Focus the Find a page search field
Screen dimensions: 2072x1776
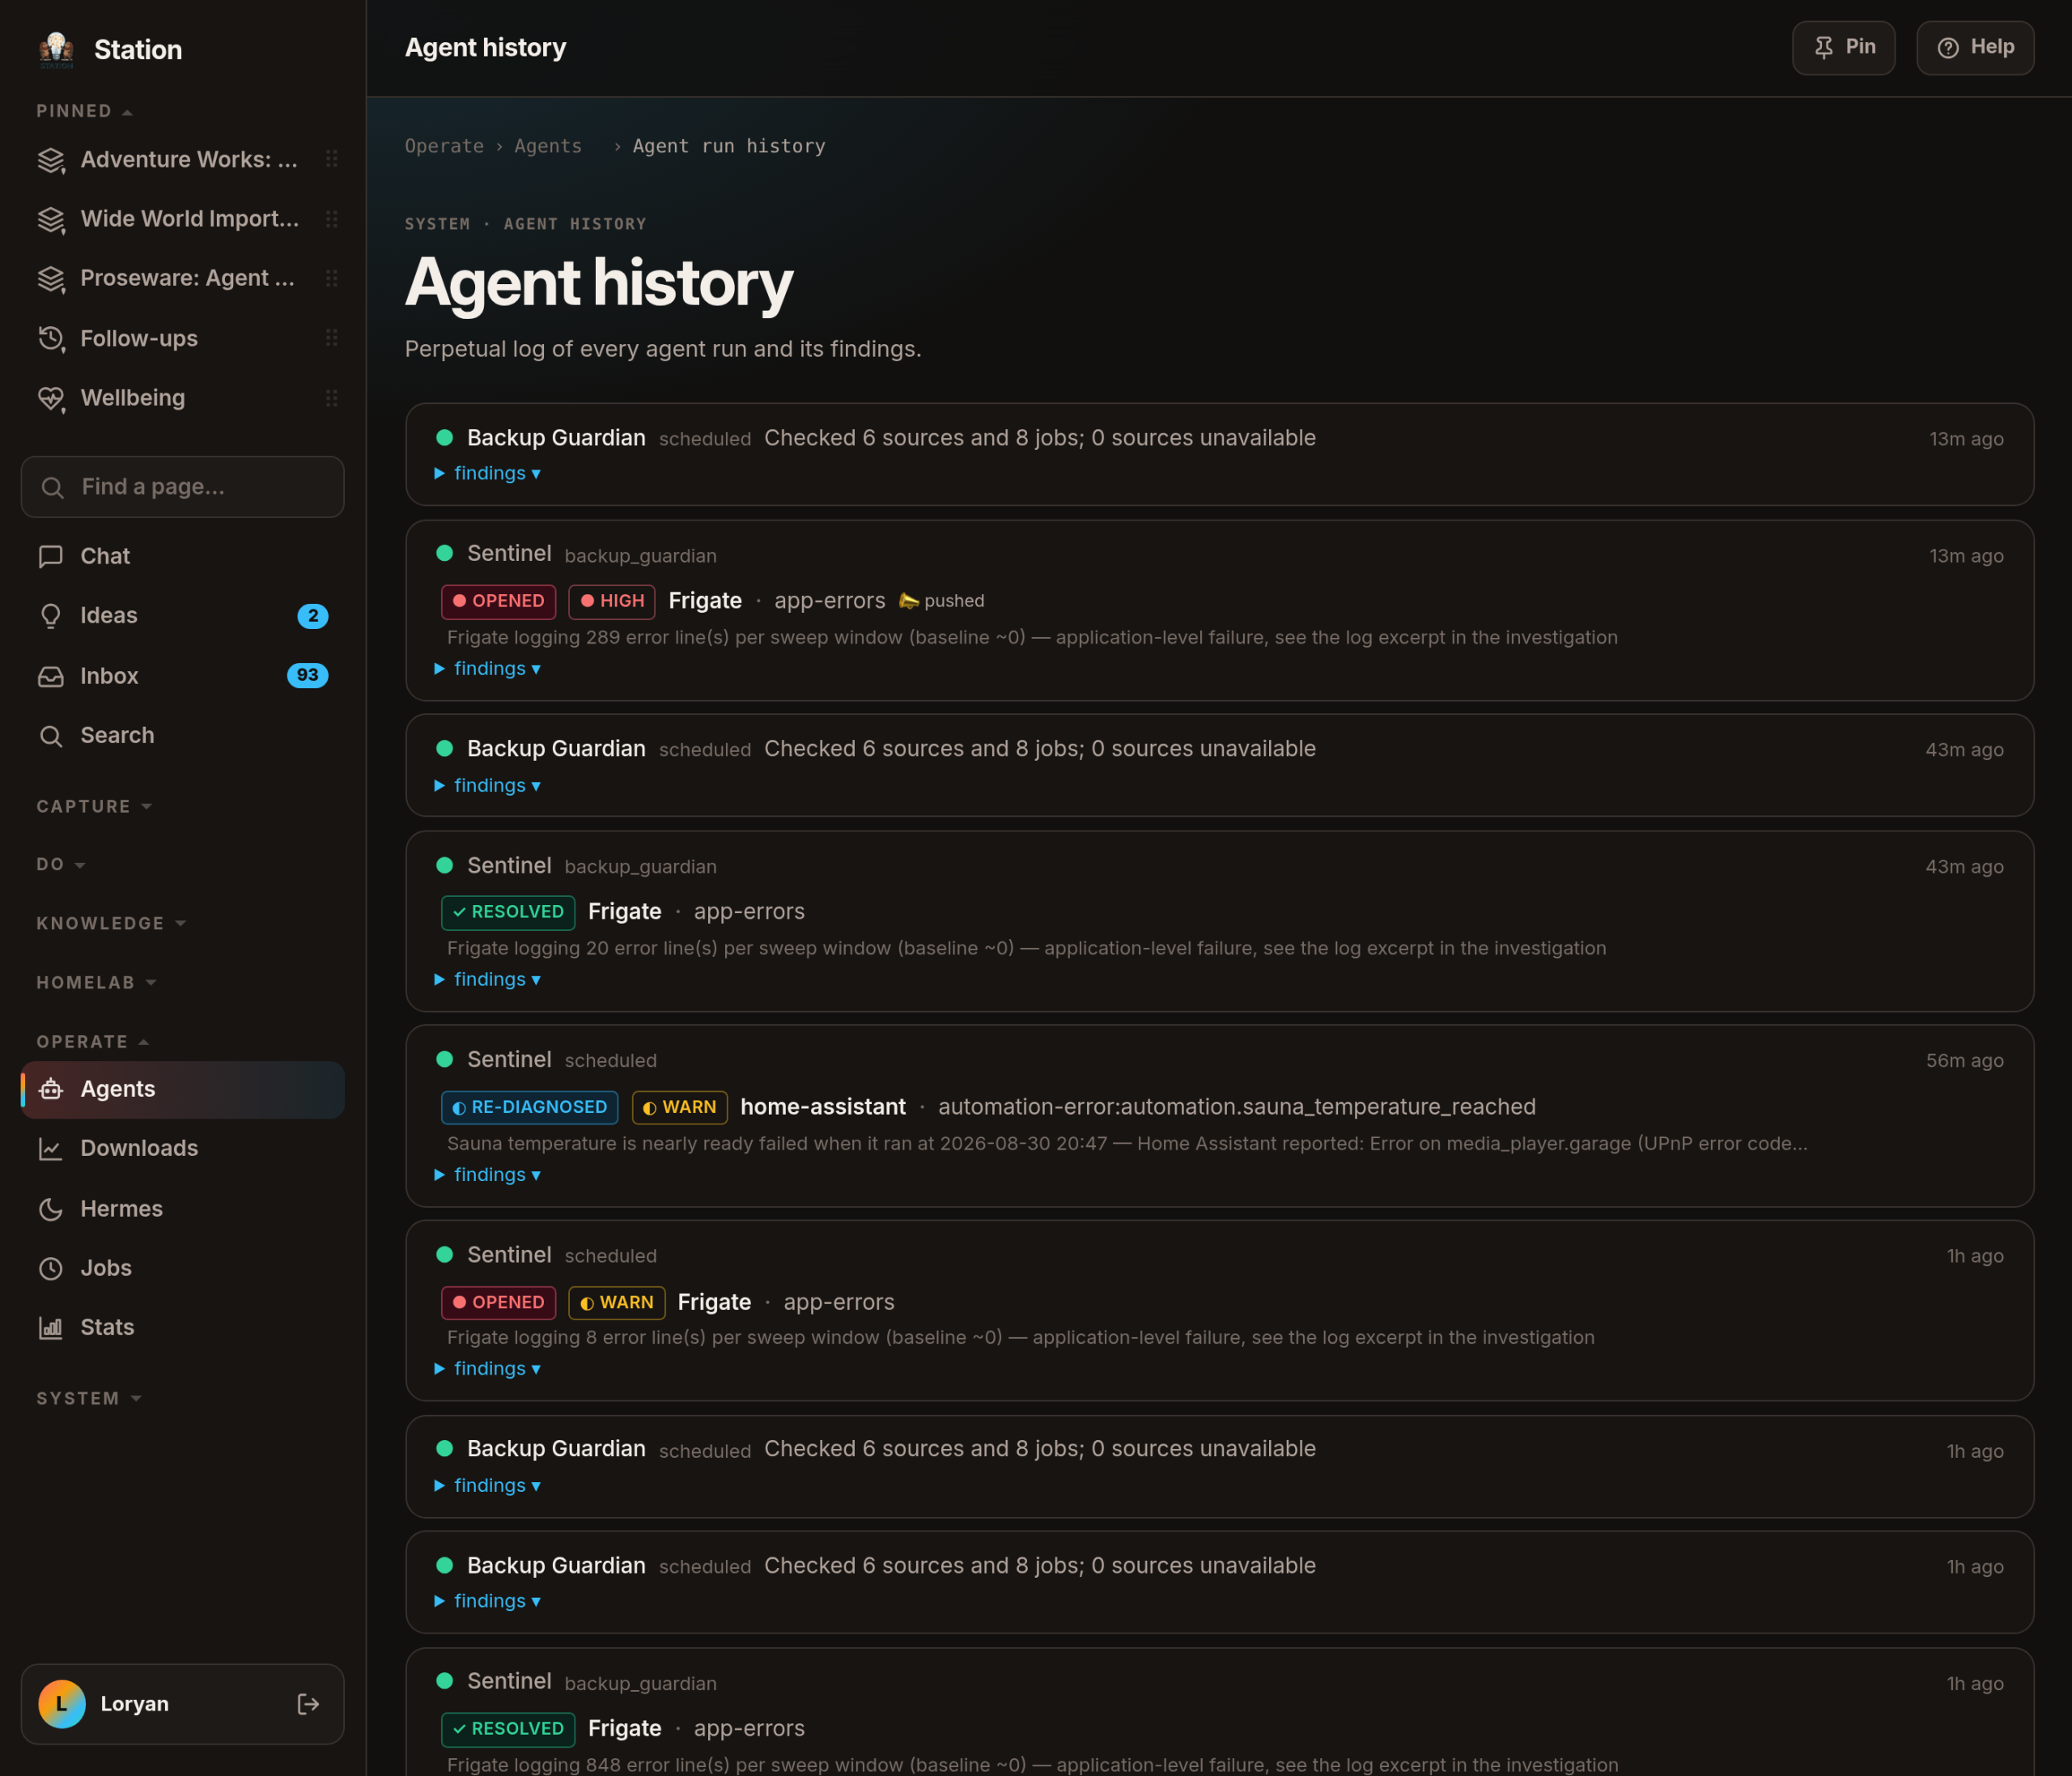click(x=182, y=487)
